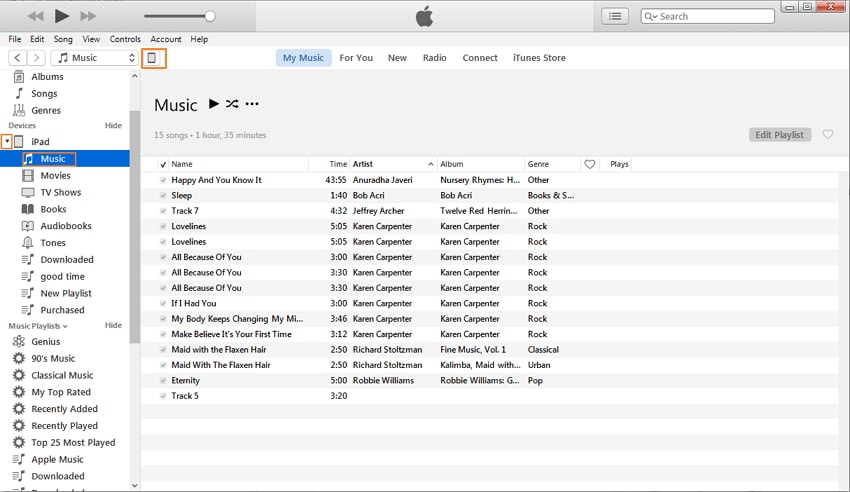Select Books under iPad
850x492 pixels.
53,209
